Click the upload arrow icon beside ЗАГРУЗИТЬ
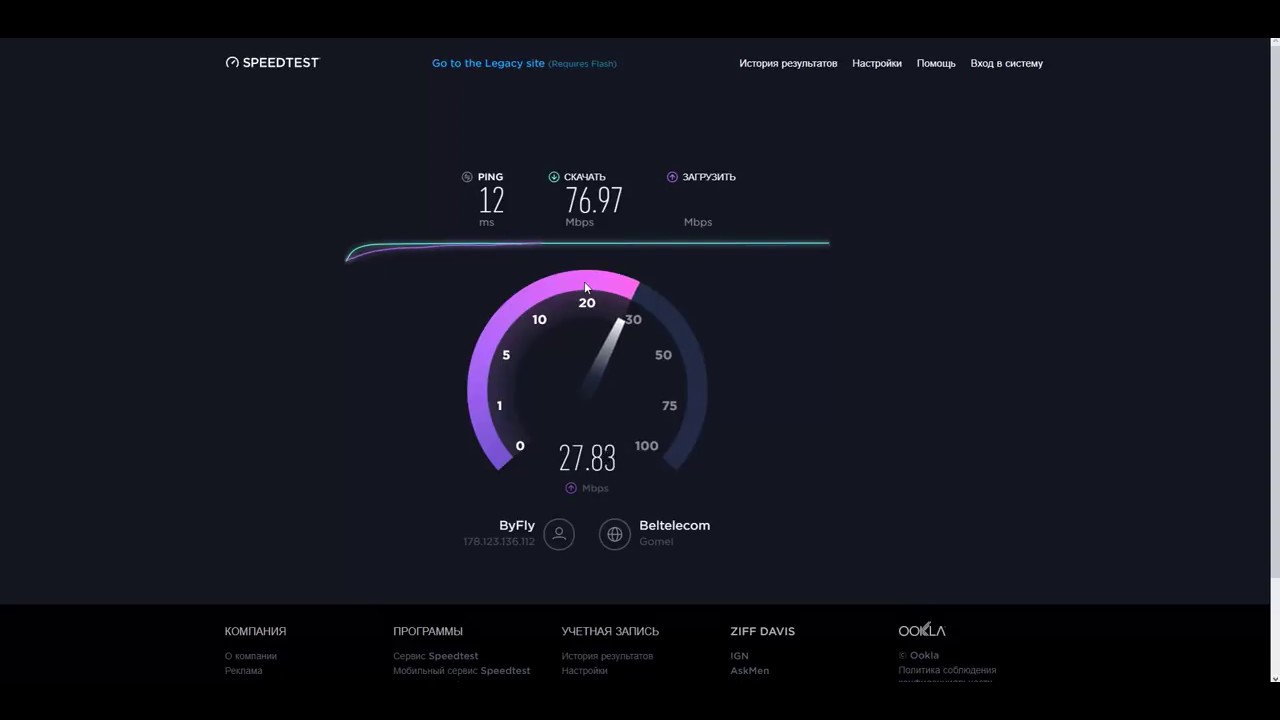Viewport: 1280px width, 720px height. pos(672,177)
